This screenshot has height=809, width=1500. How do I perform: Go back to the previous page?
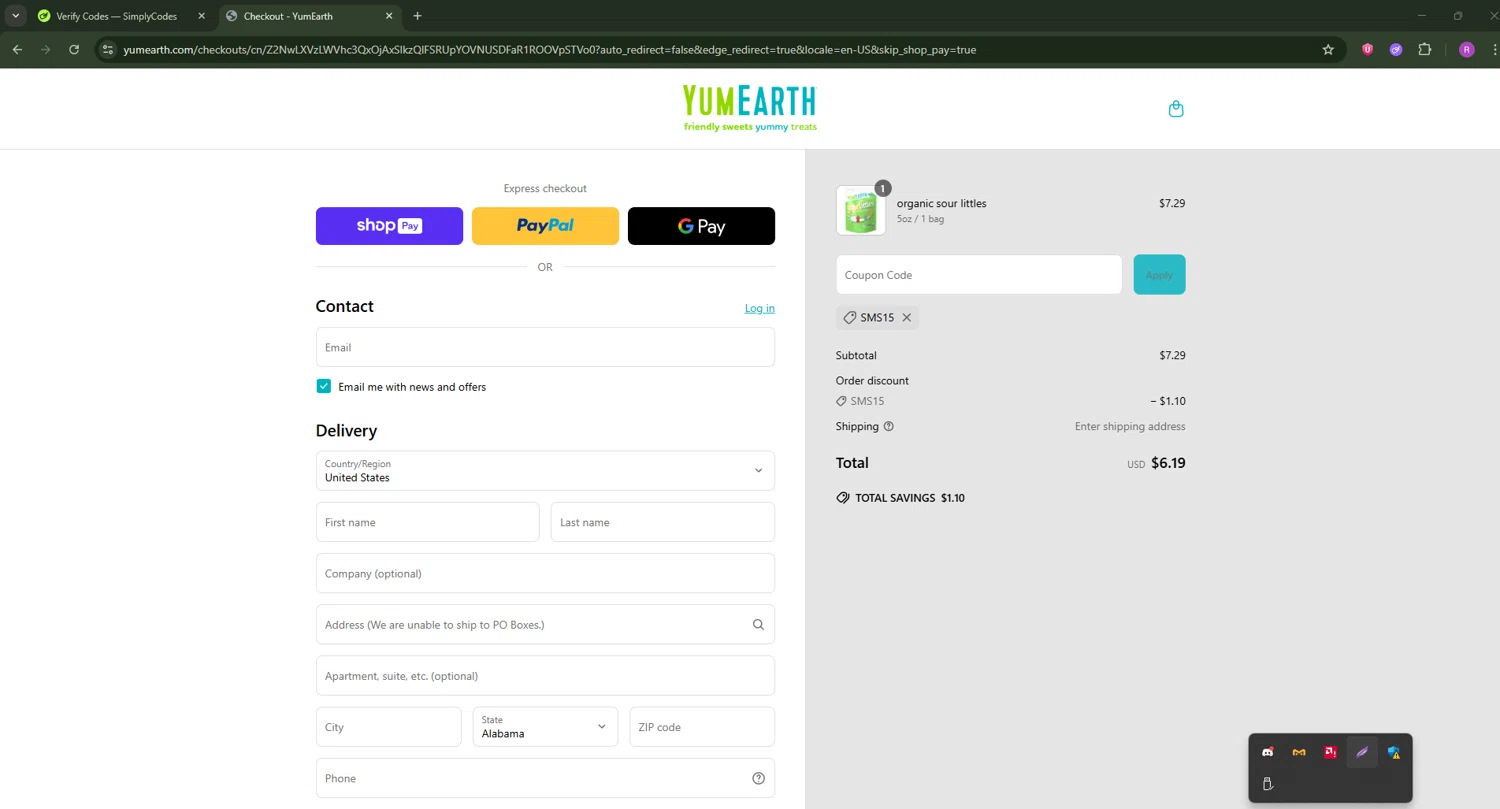(17, 49)
